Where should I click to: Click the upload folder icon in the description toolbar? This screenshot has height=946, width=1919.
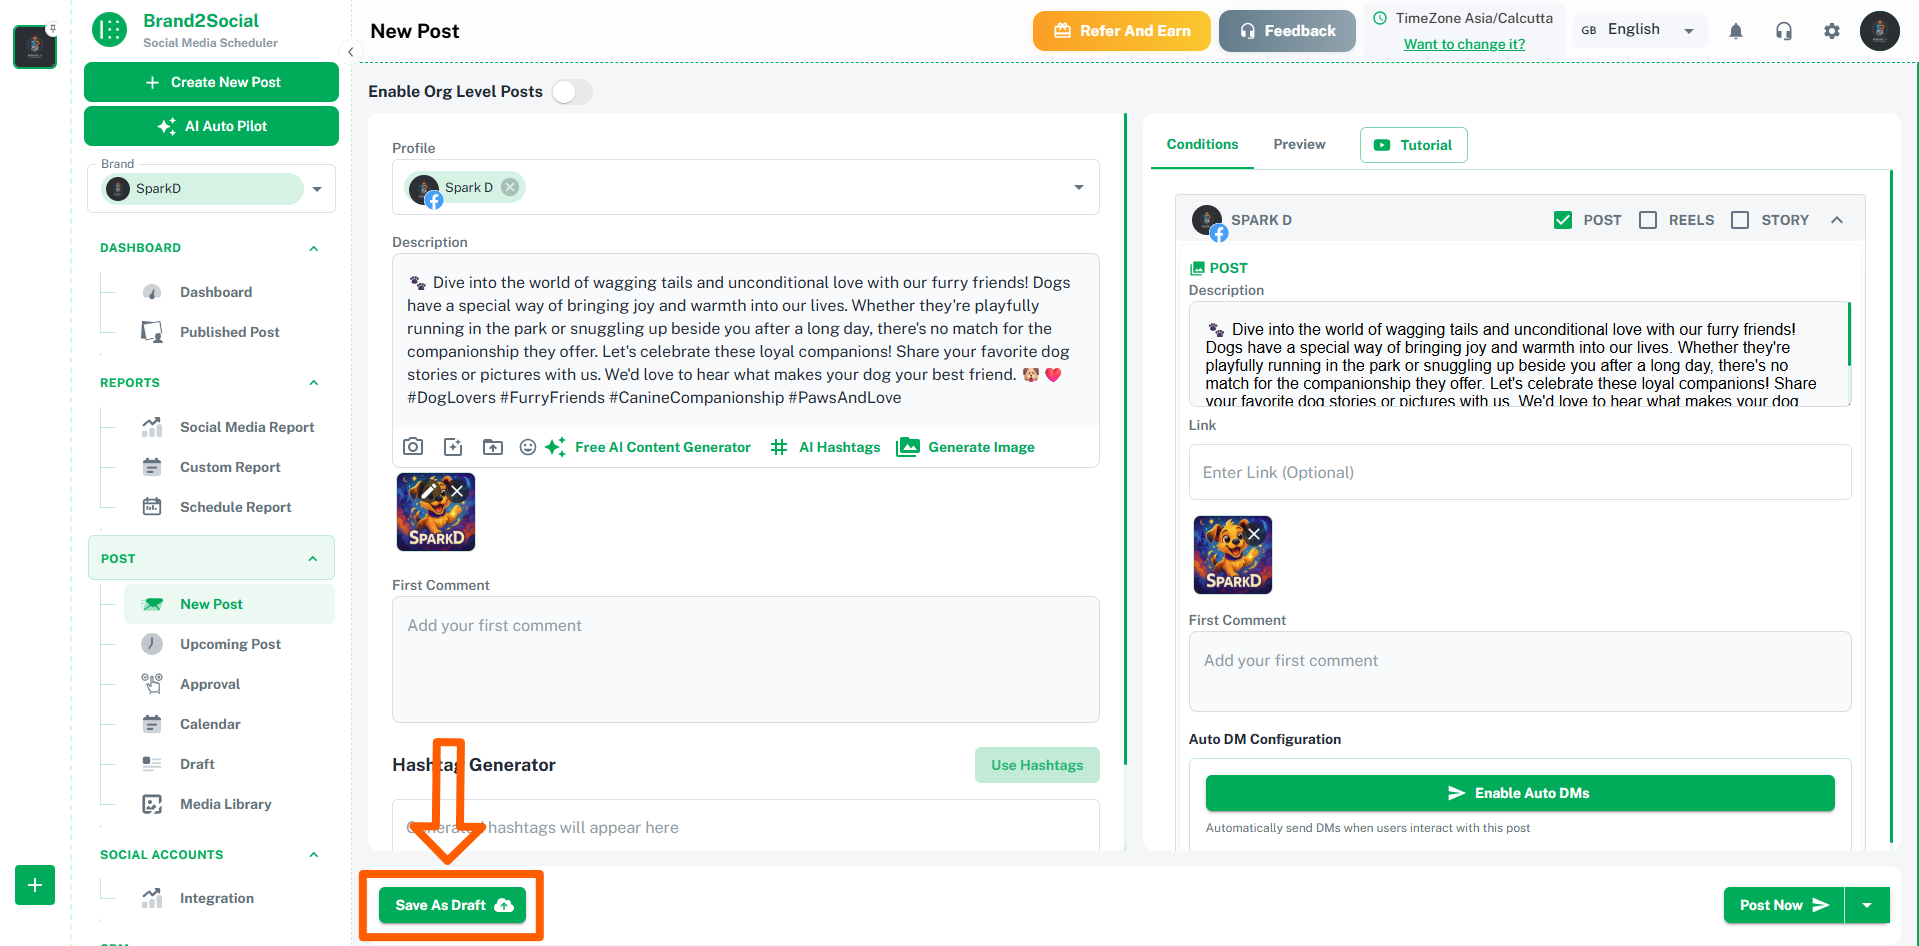pyautogui.click(x=493, y=447)
